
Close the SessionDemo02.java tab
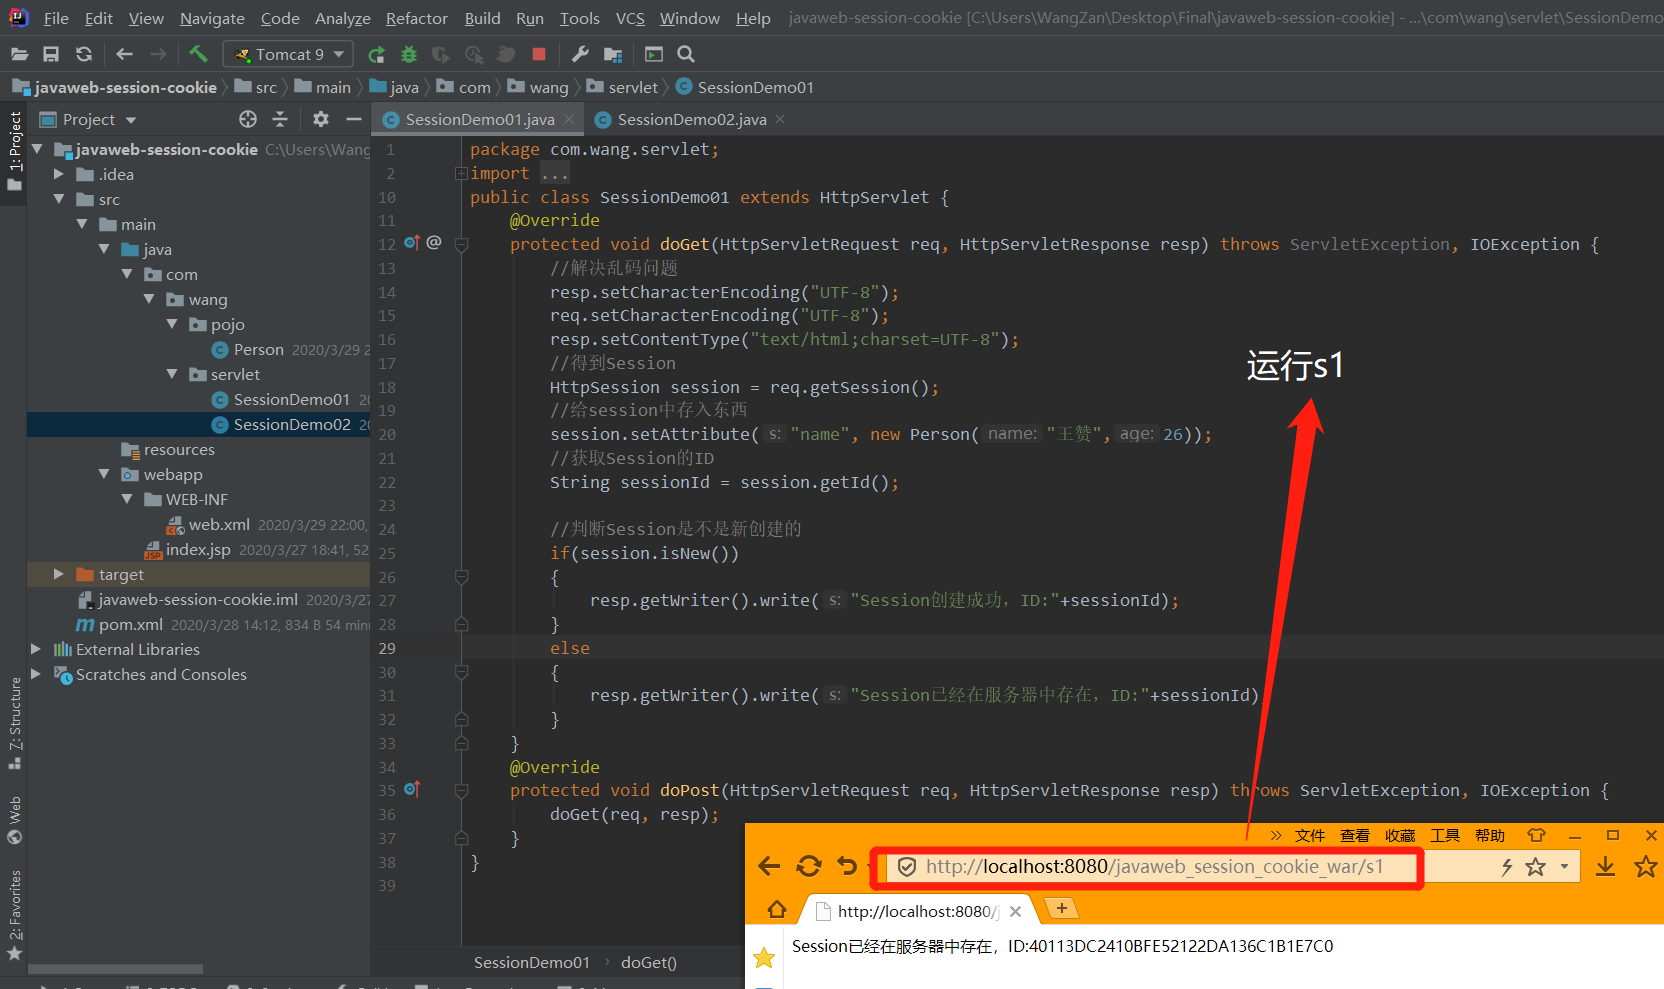click(780, 119)
